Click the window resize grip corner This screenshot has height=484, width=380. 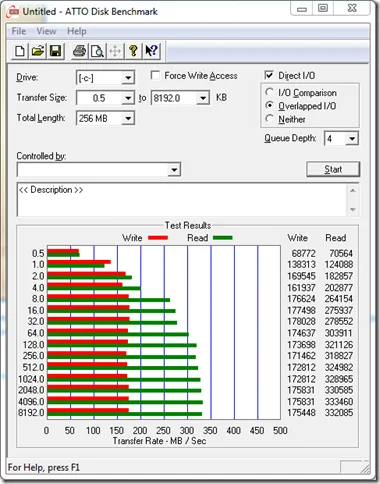(x=365, y=469)
